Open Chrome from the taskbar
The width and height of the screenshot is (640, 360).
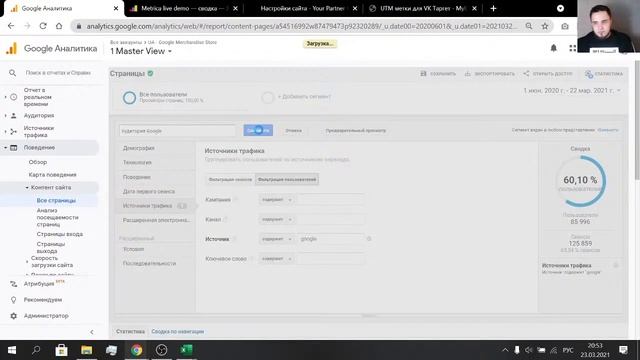pos(136,350)
